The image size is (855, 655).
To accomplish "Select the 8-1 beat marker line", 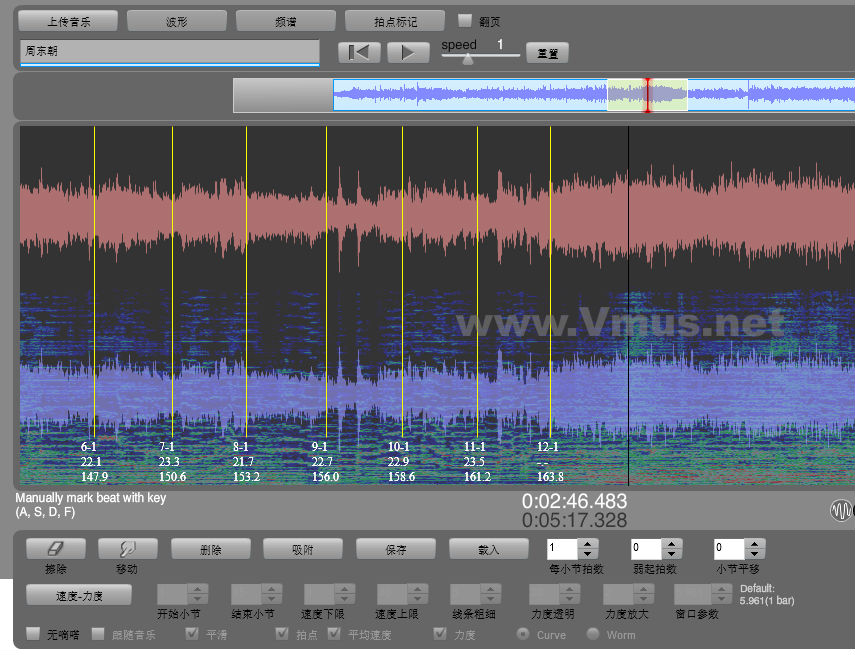I will [x=246, y=281].
